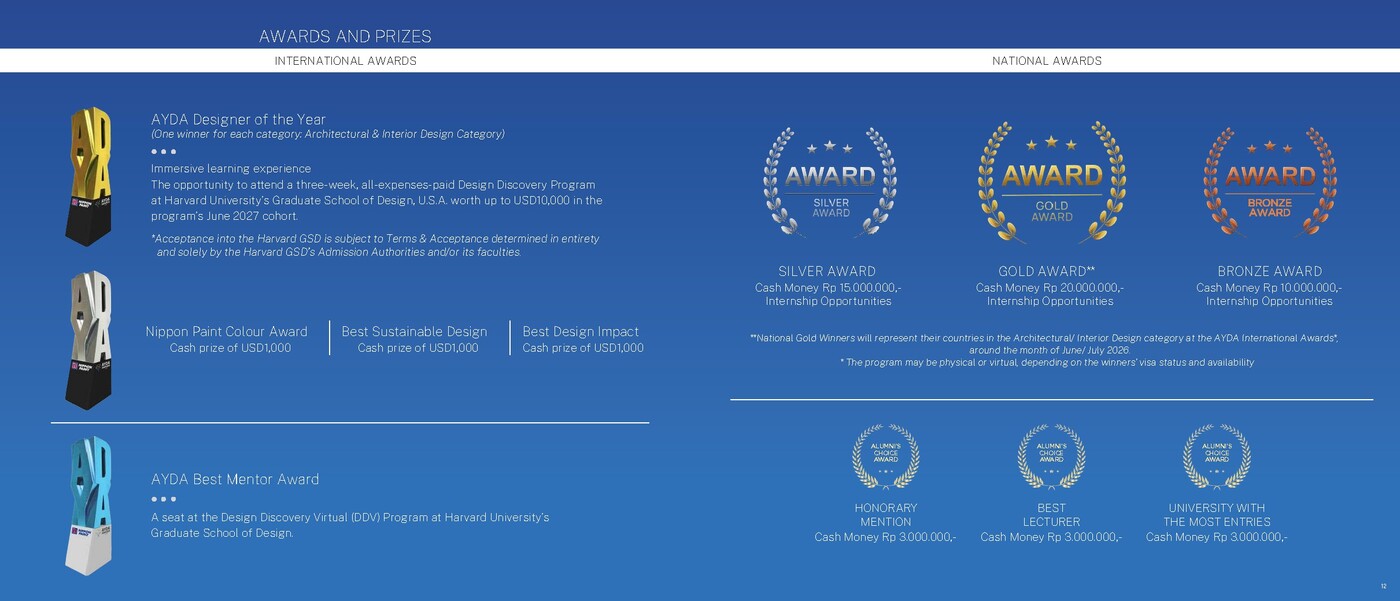This screenshot has width=1400, height=601.
Task: Select the cash prize text for Best Design Impact
Action: [x=583, y=348]
